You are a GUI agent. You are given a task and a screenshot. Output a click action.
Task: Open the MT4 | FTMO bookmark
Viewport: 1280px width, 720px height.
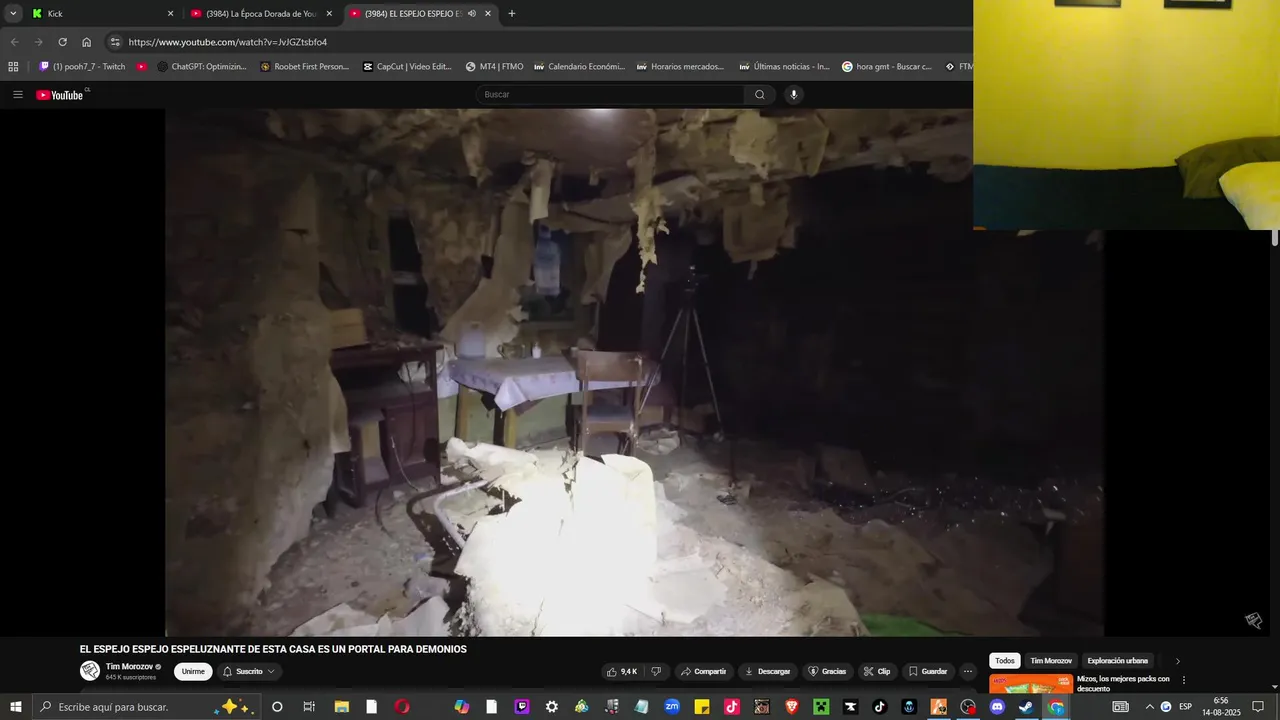(x=494, y=67)
